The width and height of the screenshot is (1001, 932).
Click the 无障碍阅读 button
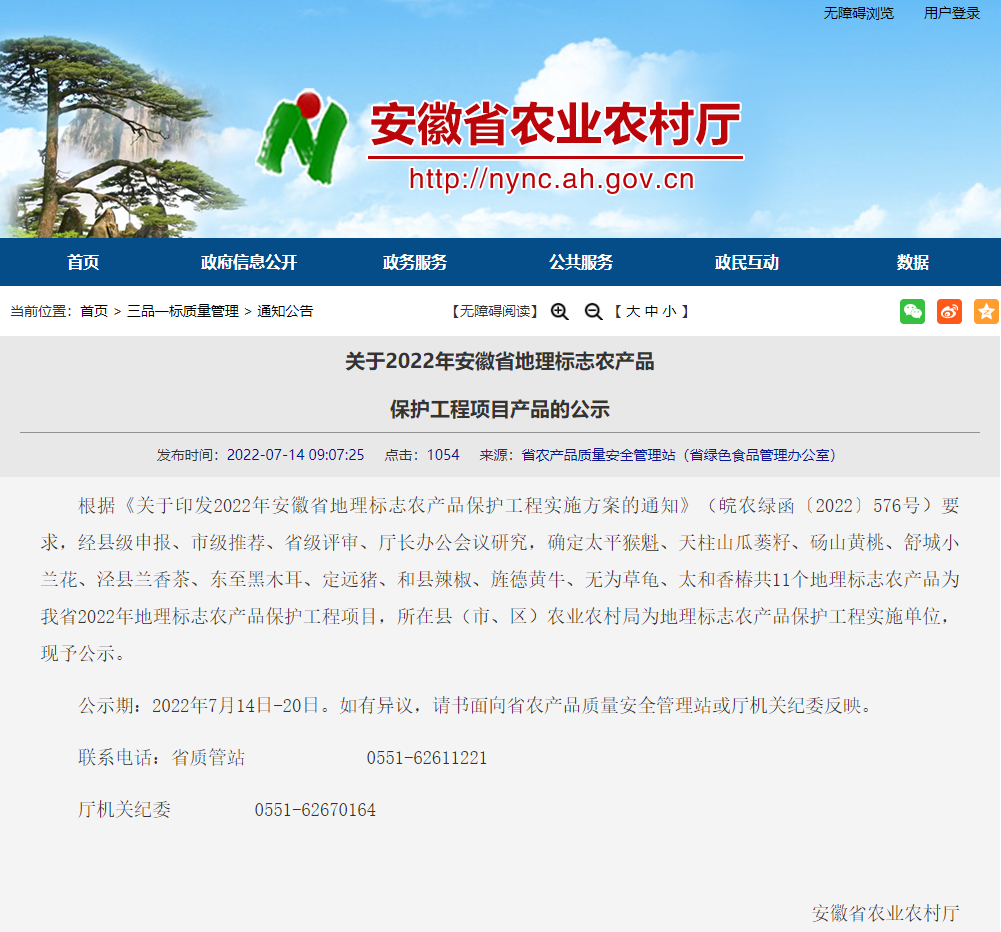[495, 312]
